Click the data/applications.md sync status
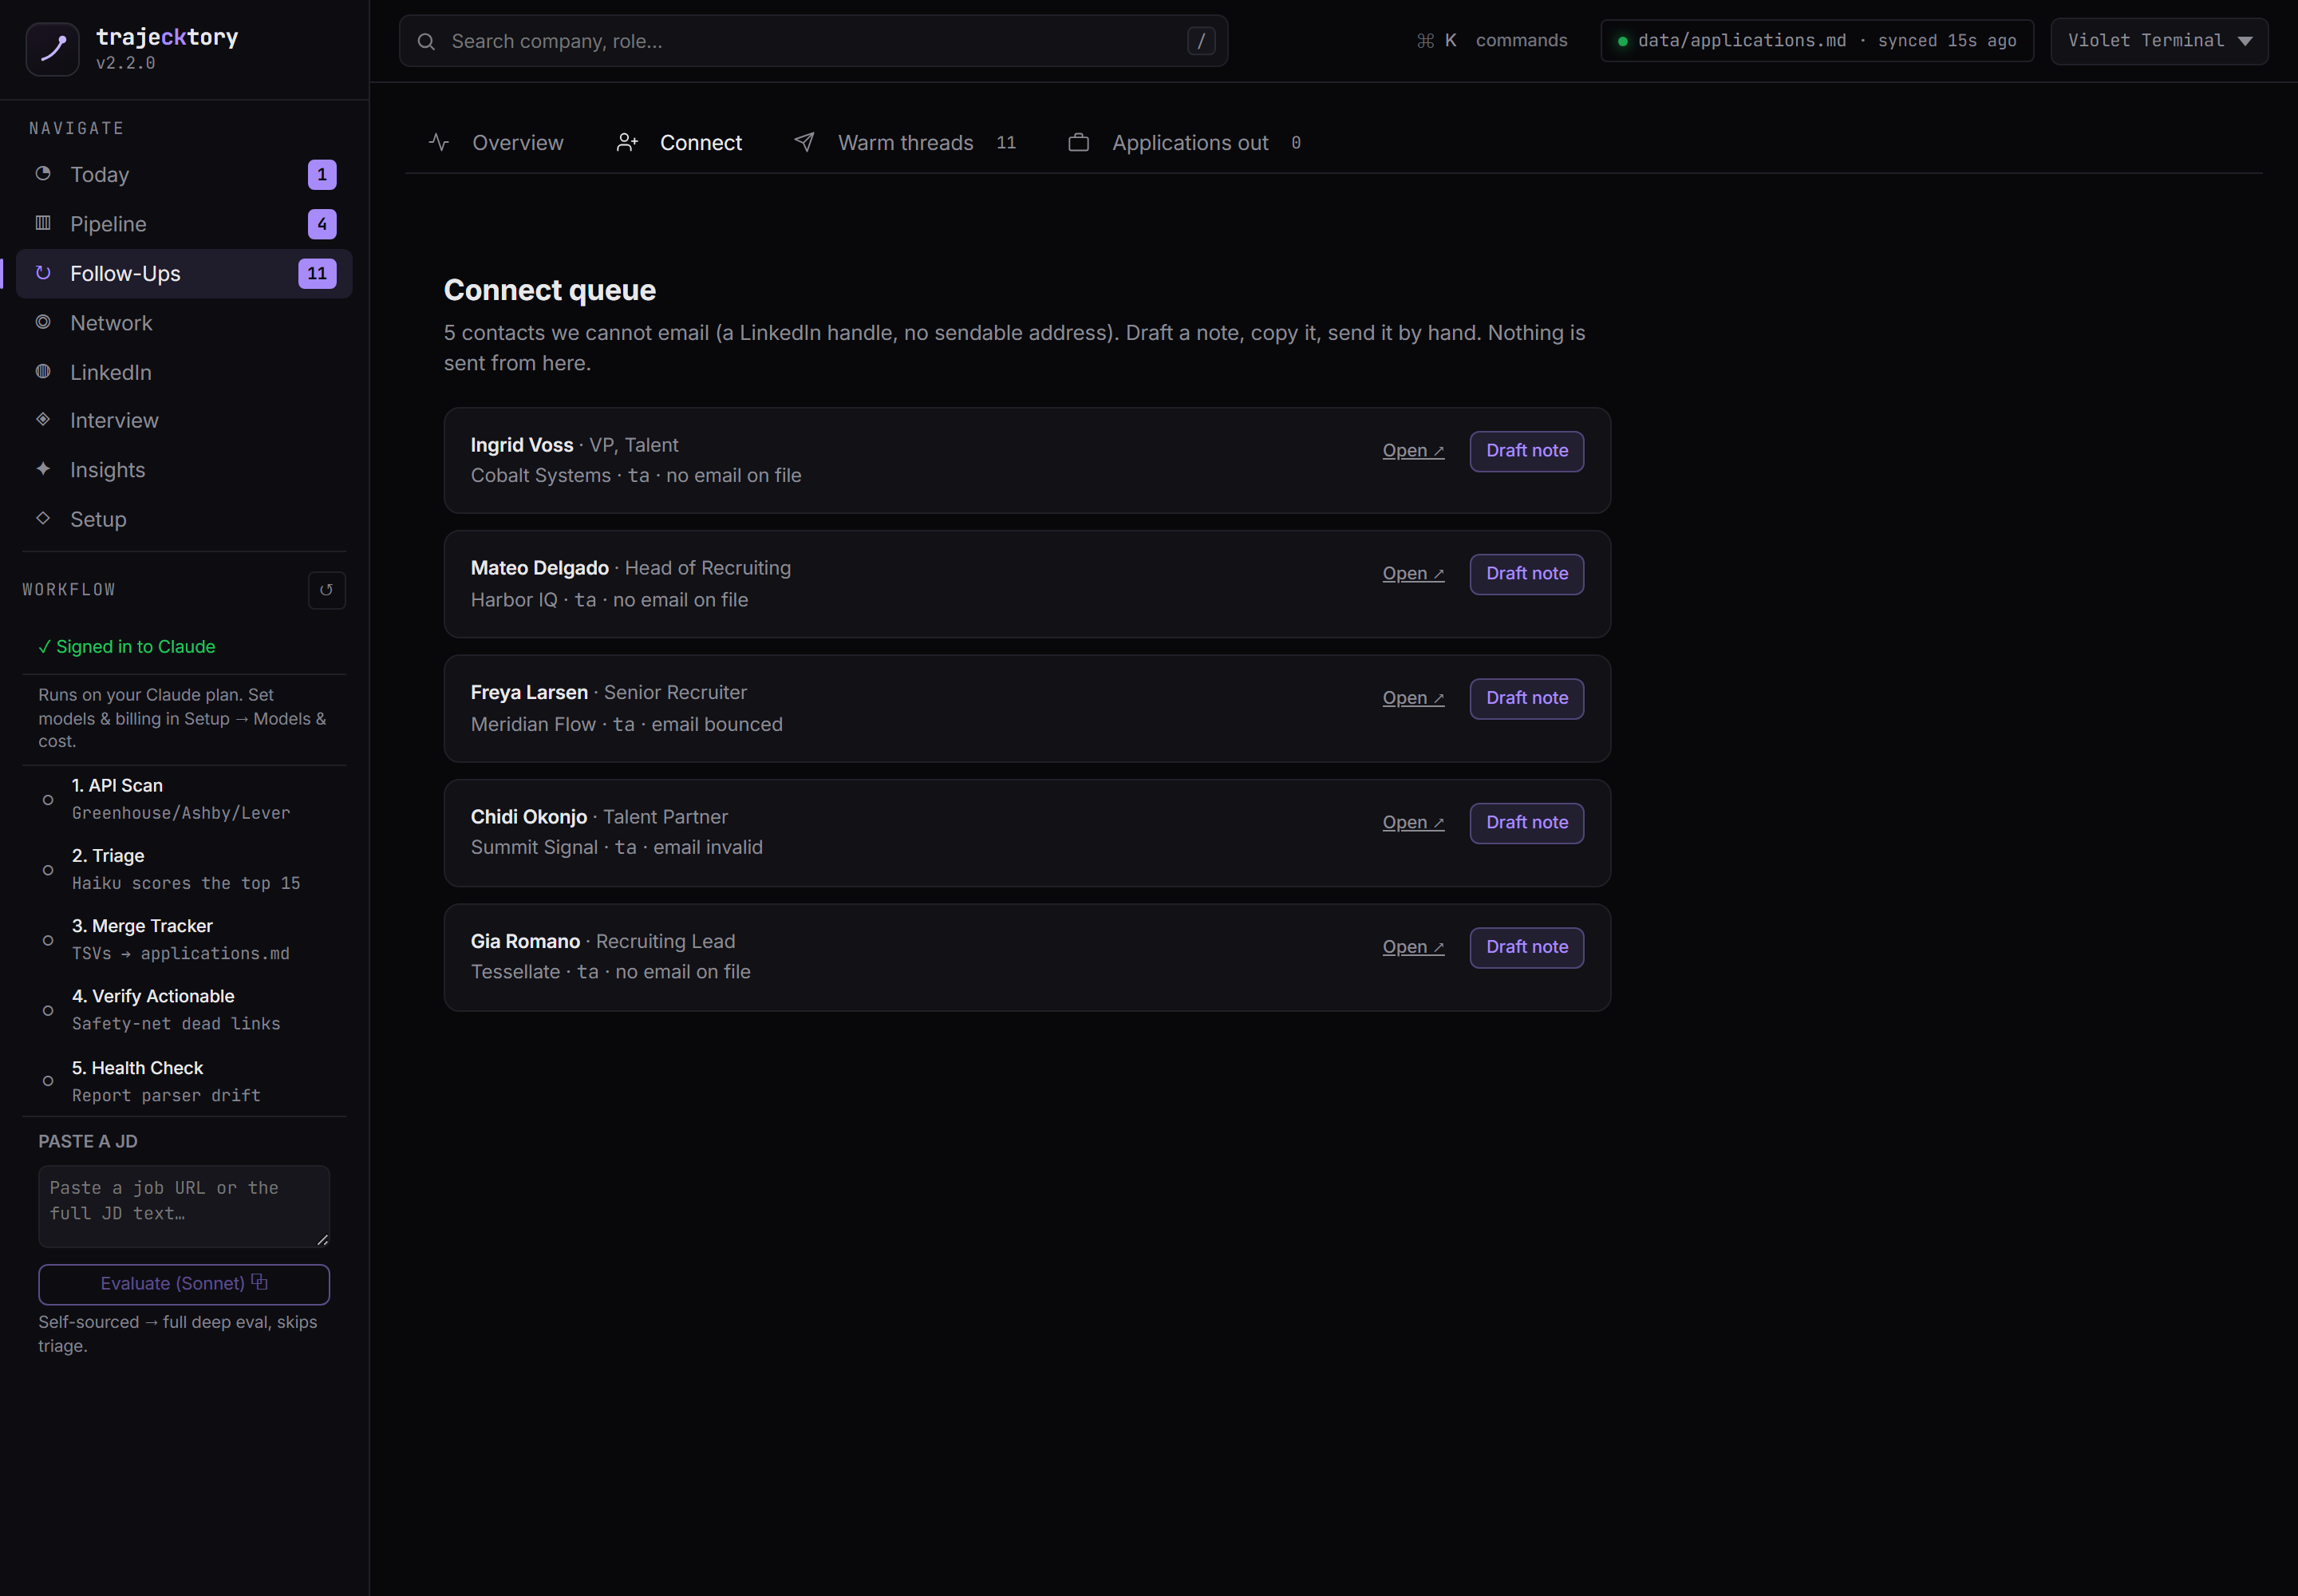 [1817, 41]
